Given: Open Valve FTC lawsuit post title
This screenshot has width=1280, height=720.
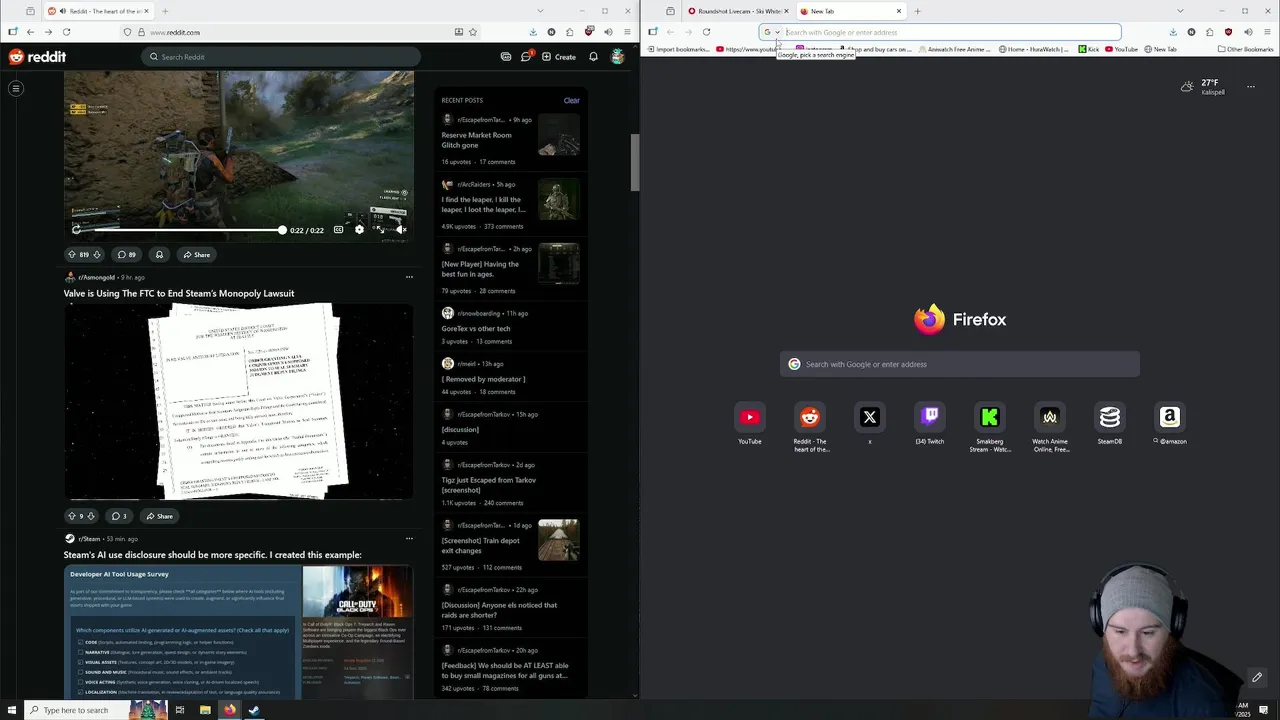Looking at the screenshot, I should pos(179,293).
